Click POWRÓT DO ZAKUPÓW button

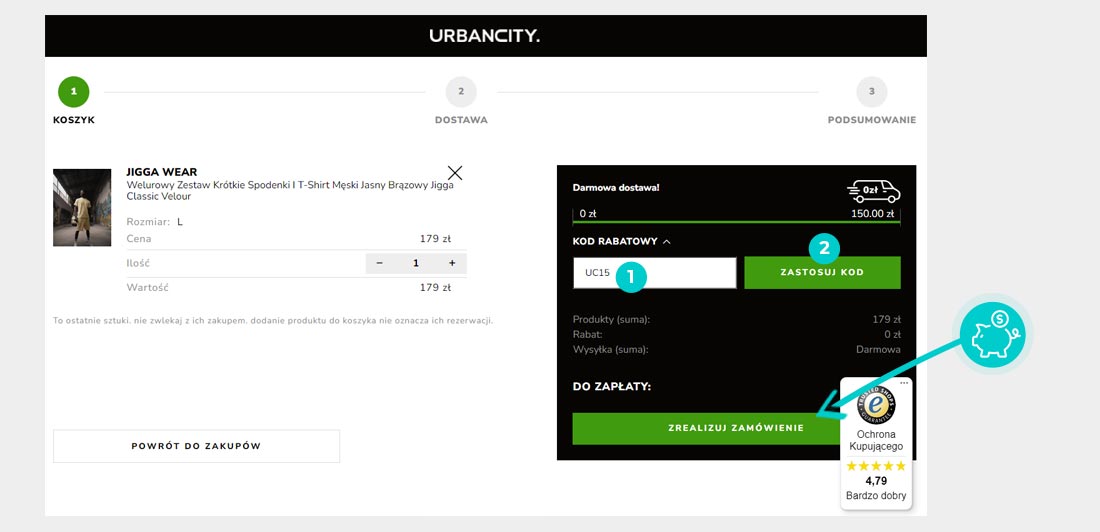tap(196, 446)
